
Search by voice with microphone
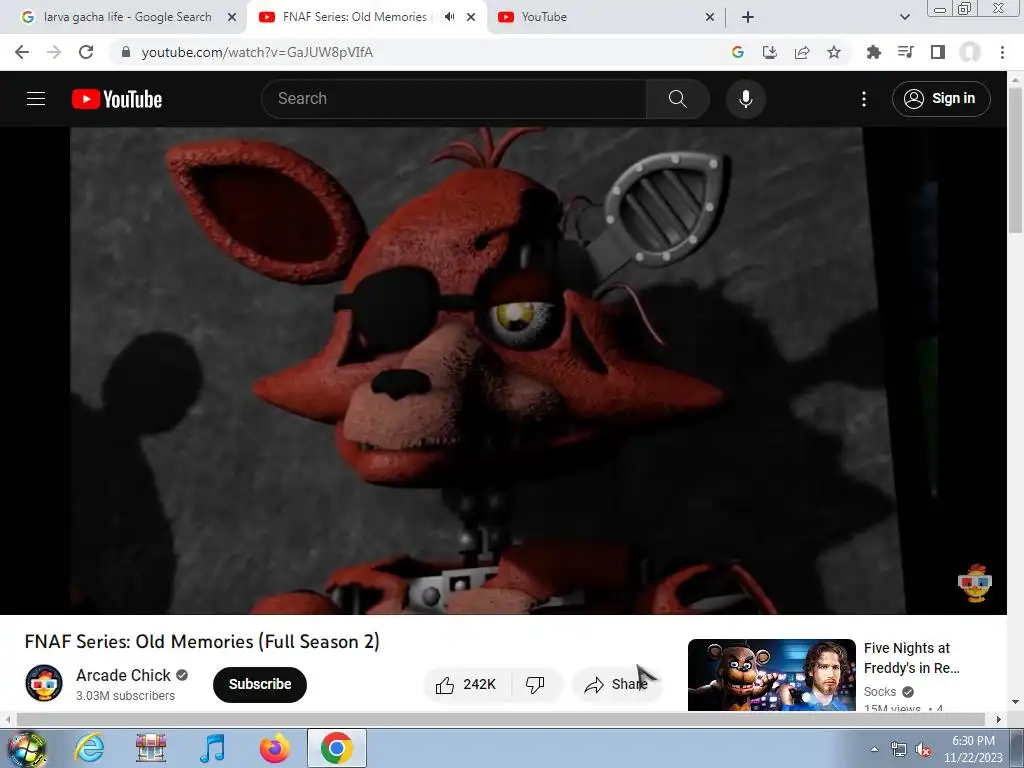click(746, 99)
